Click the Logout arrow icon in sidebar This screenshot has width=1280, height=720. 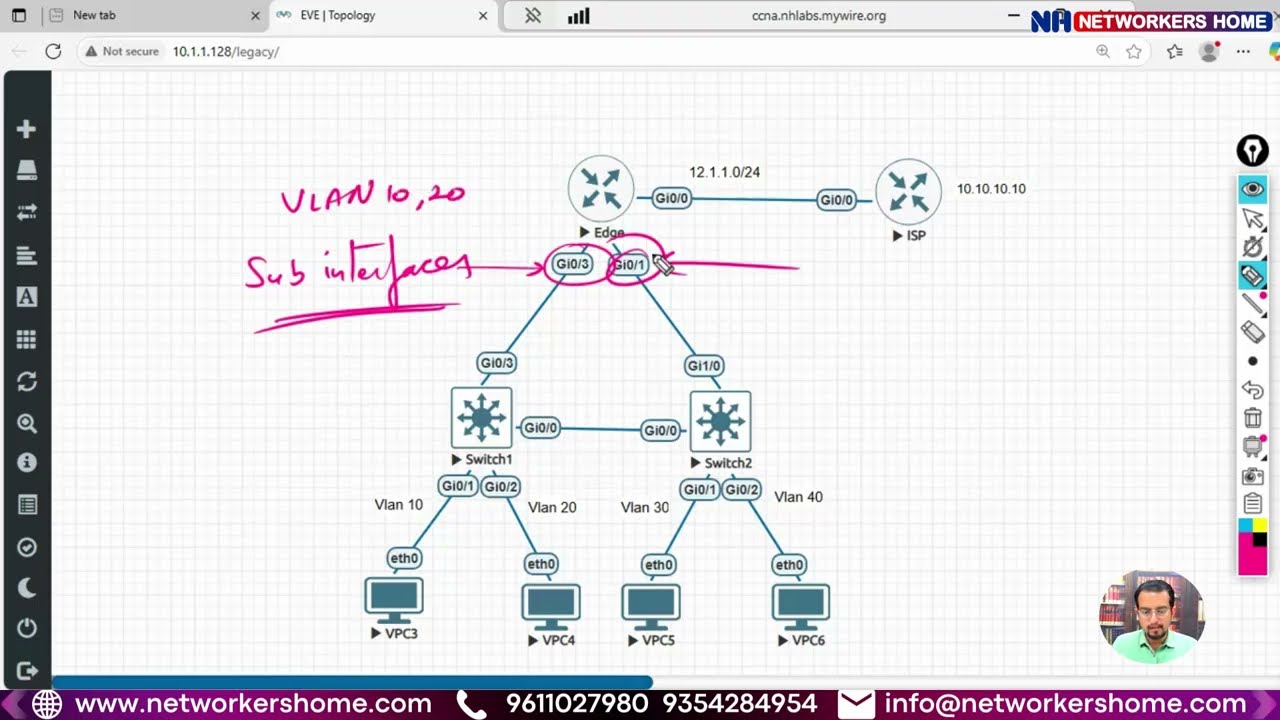point(27,670)
